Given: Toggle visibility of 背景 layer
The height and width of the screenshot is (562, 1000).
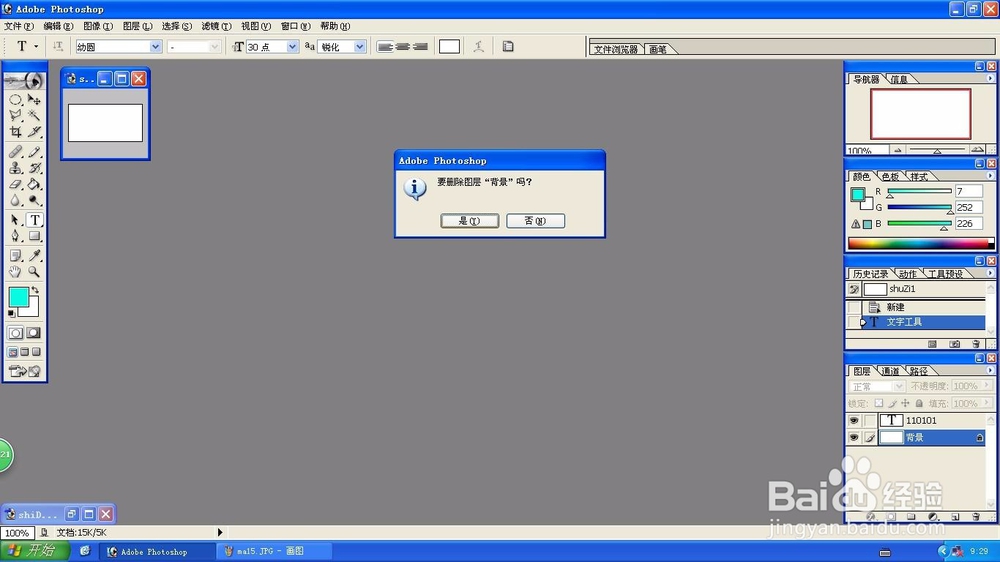Looking at the screenshot, I should [853, 437].
